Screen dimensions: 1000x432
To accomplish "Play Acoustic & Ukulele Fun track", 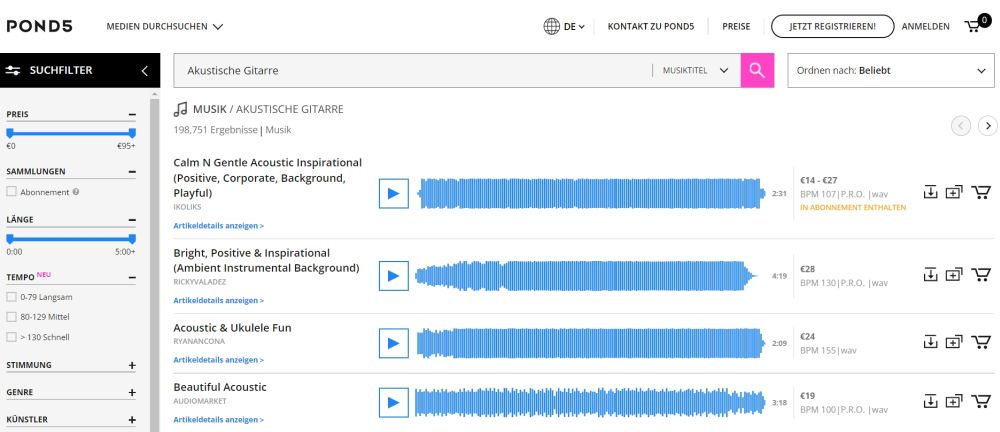I will point(393,343).
